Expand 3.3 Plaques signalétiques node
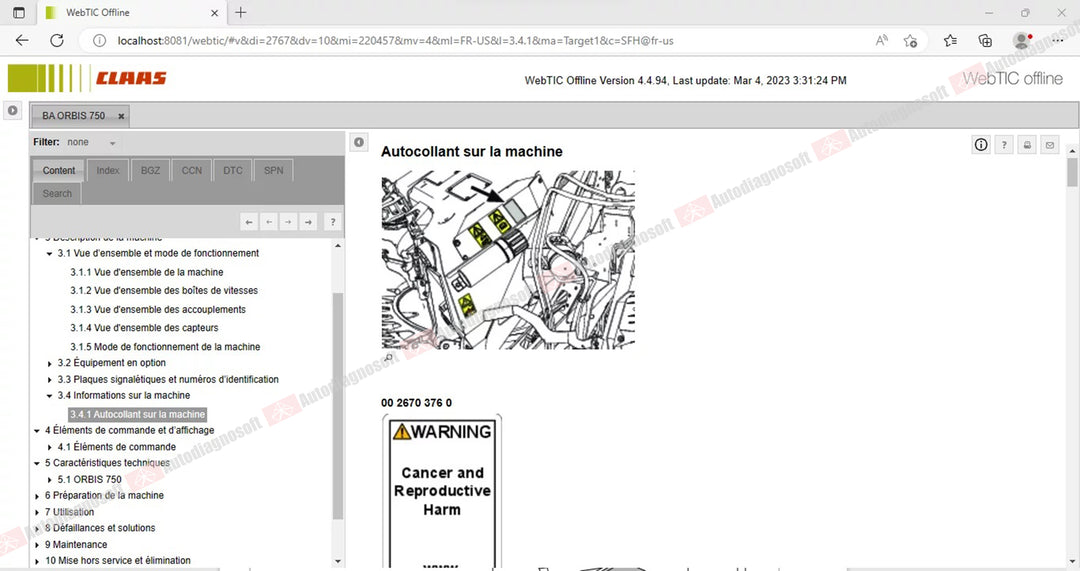The width and height of the screenshot is (1080, 571). (50, 380)
